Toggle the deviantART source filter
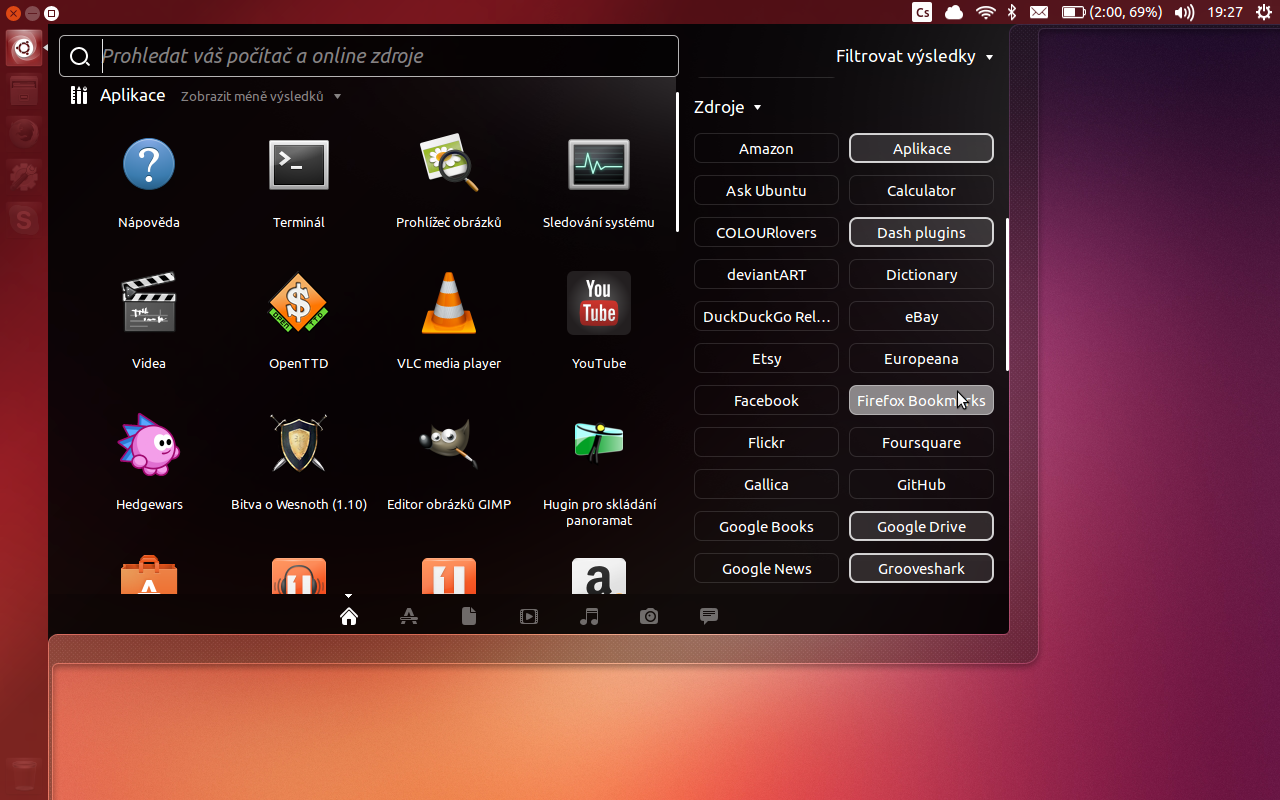This screenshot has width=1280, height=800. tap(766, 274)
